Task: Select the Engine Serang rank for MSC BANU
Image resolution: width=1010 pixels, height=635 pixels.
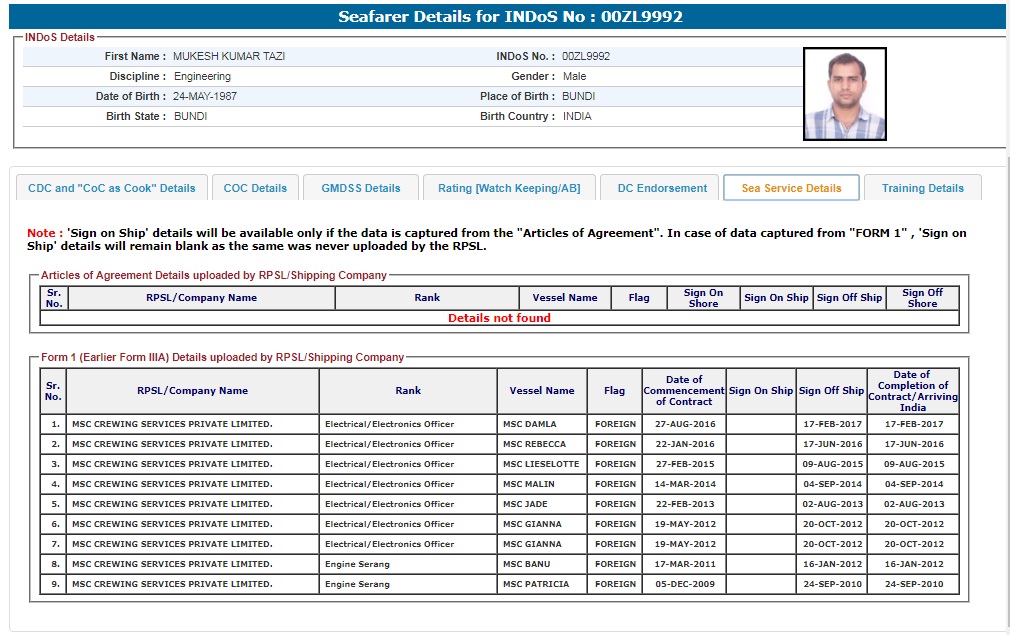Action: tap(357, 564)
